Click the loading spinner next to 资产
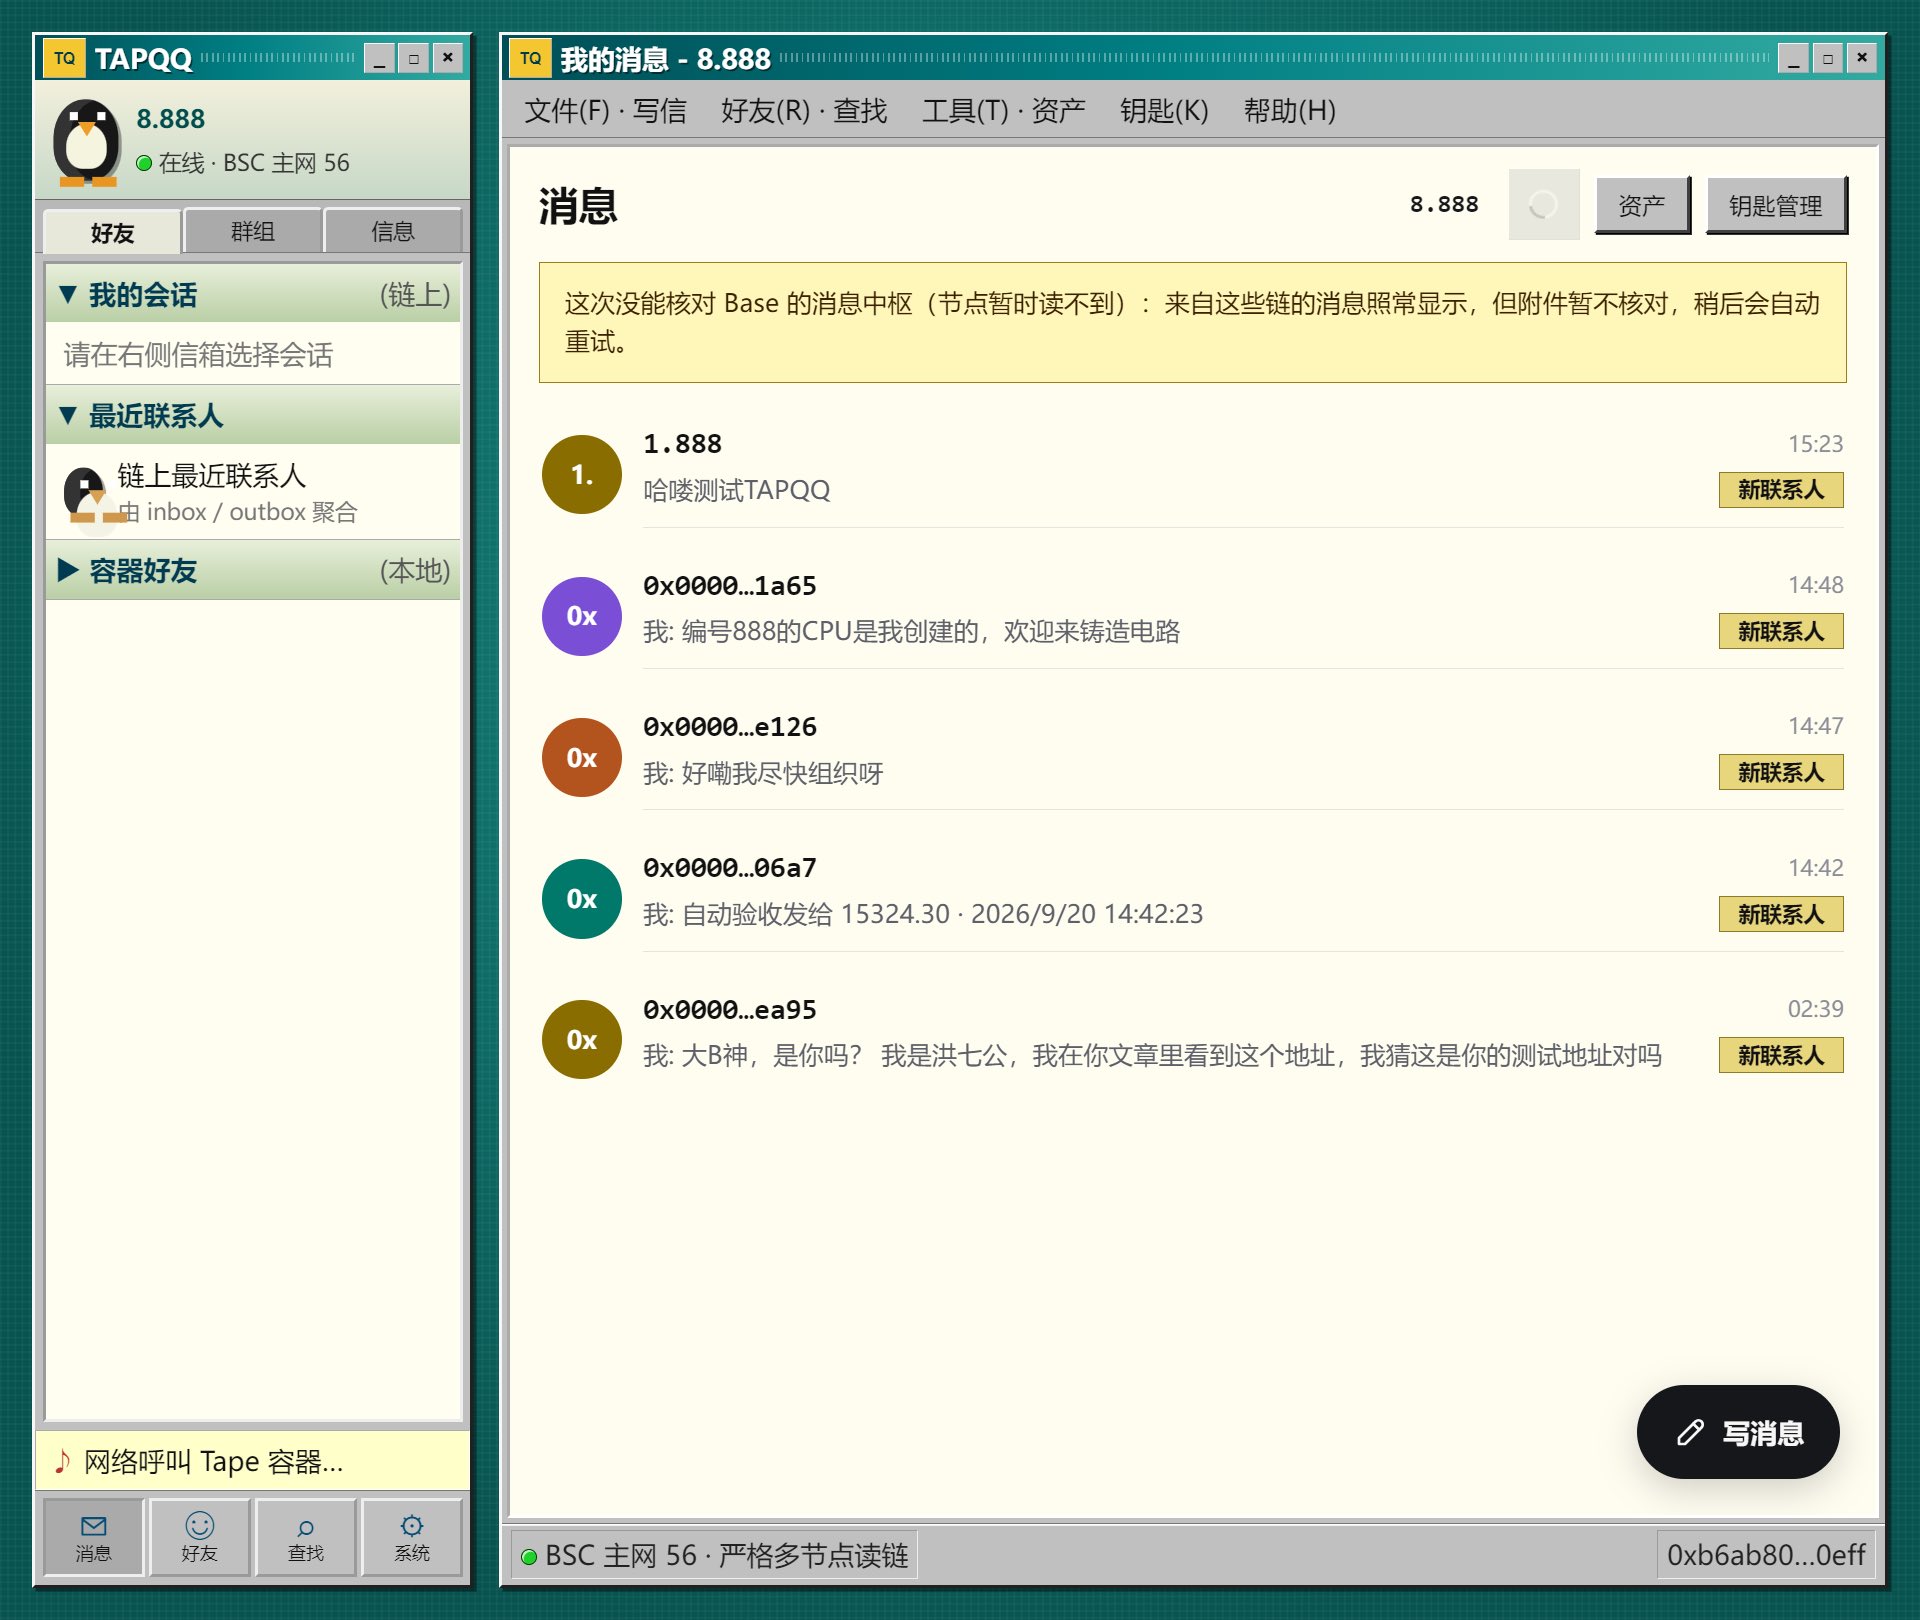 click(x=1543, y=204)
